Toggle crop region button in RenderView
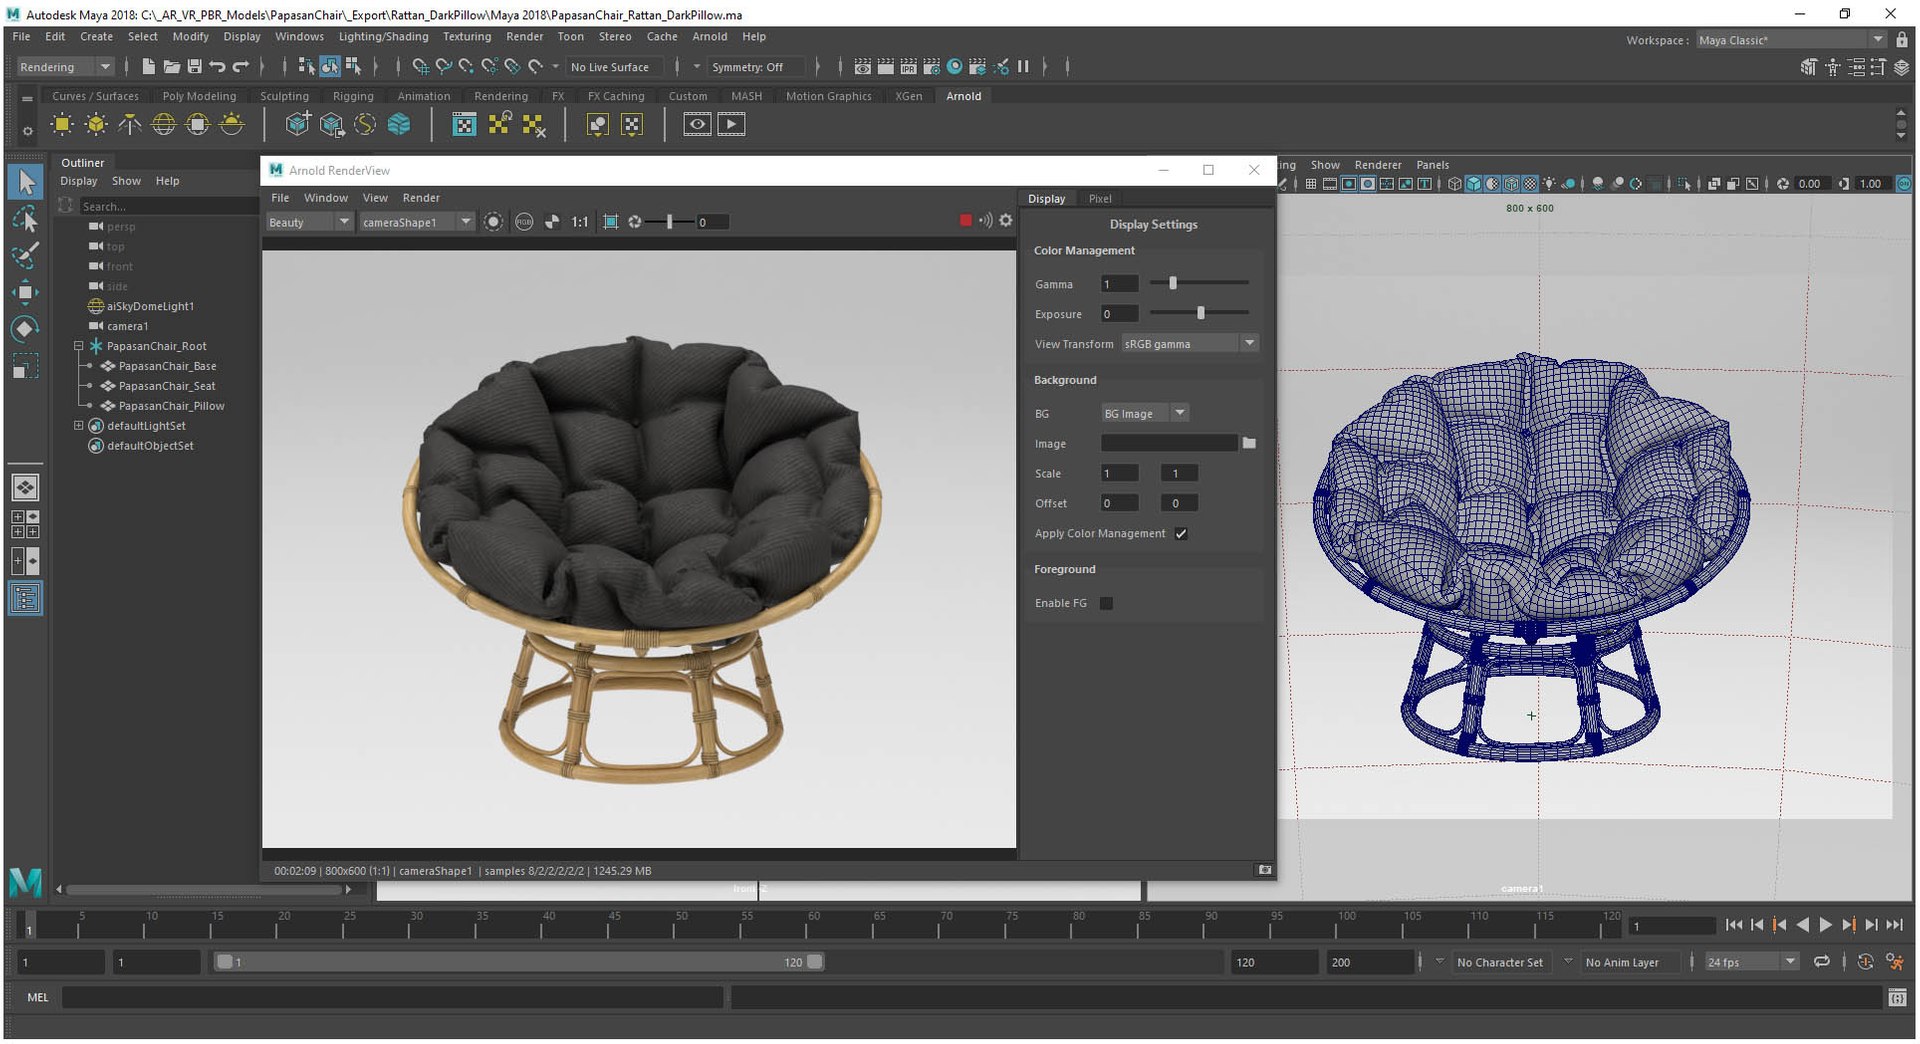 610,222
